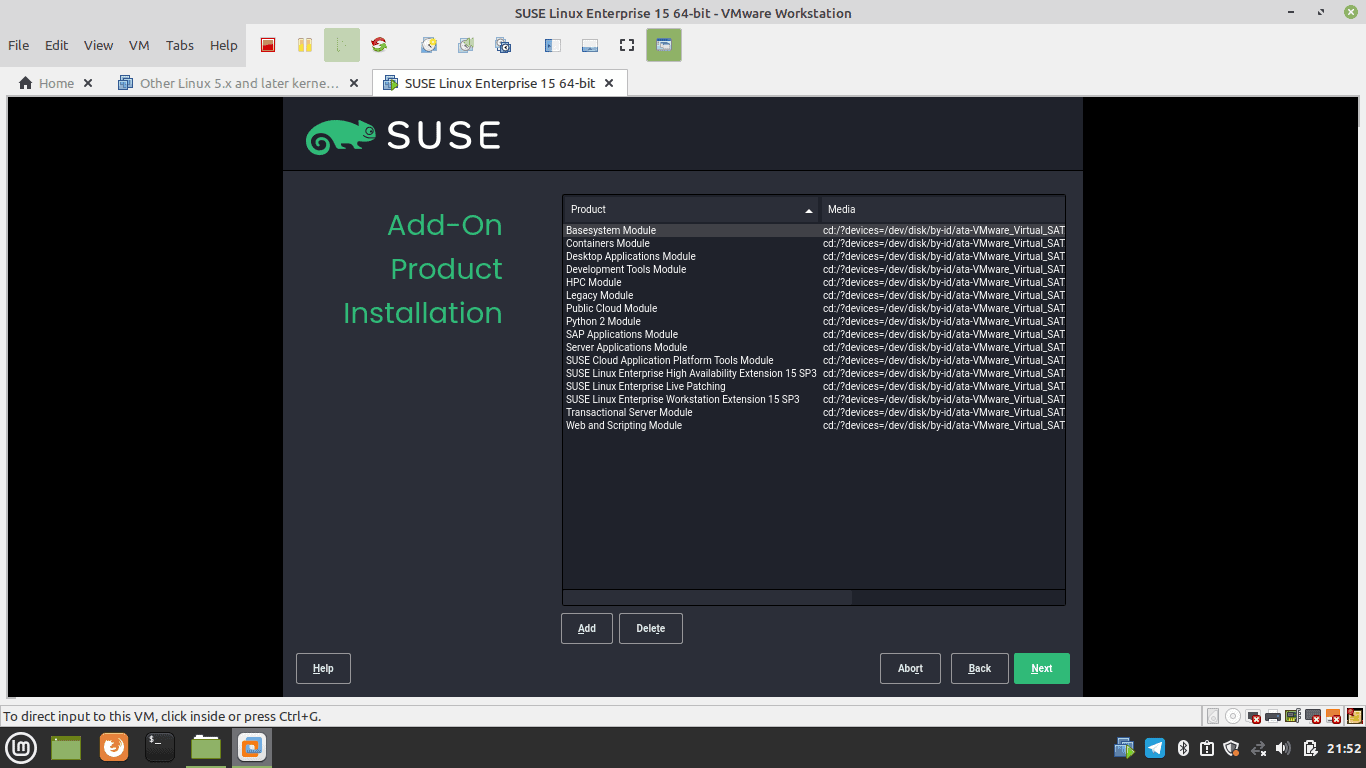Select the HPC Module row
The image size is (1366, 768).
click(814, 282)
